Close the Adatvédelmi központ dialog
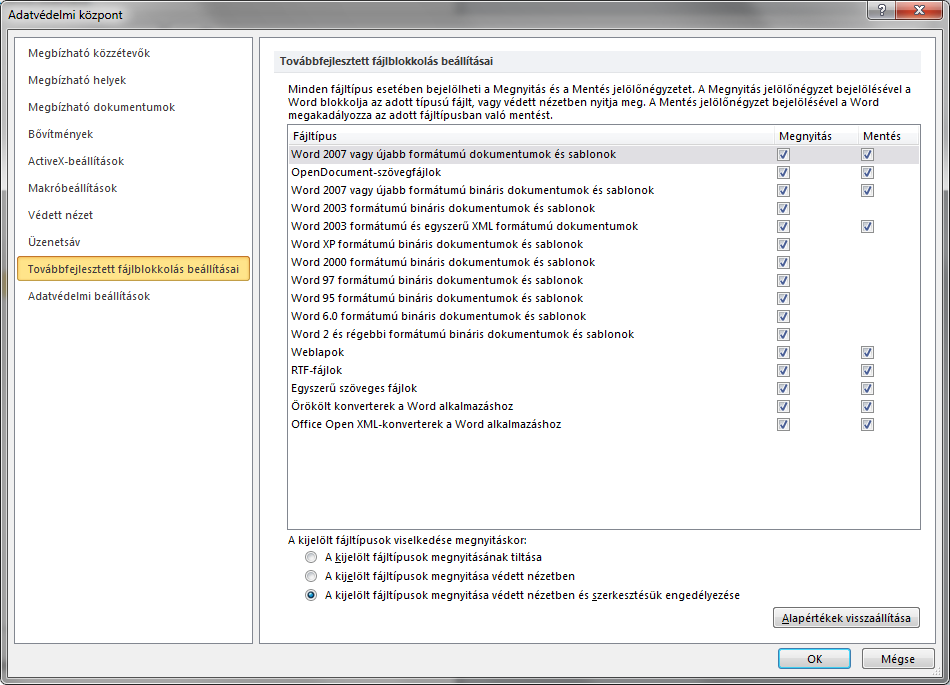 (919, 10)
